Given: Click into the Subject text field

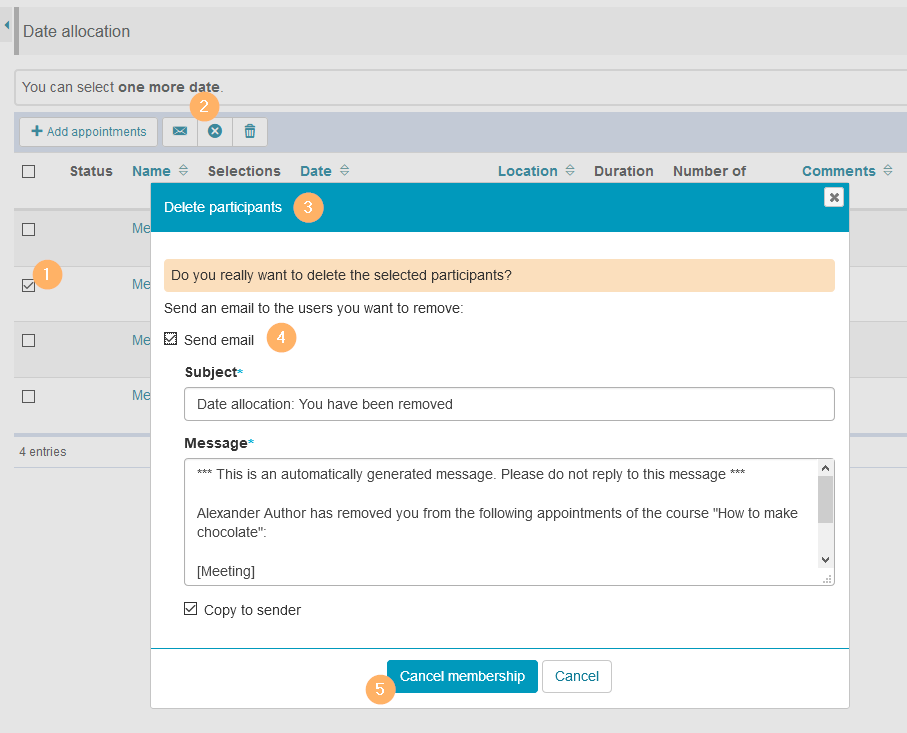Looking at the screenshot, I should 509,404.
